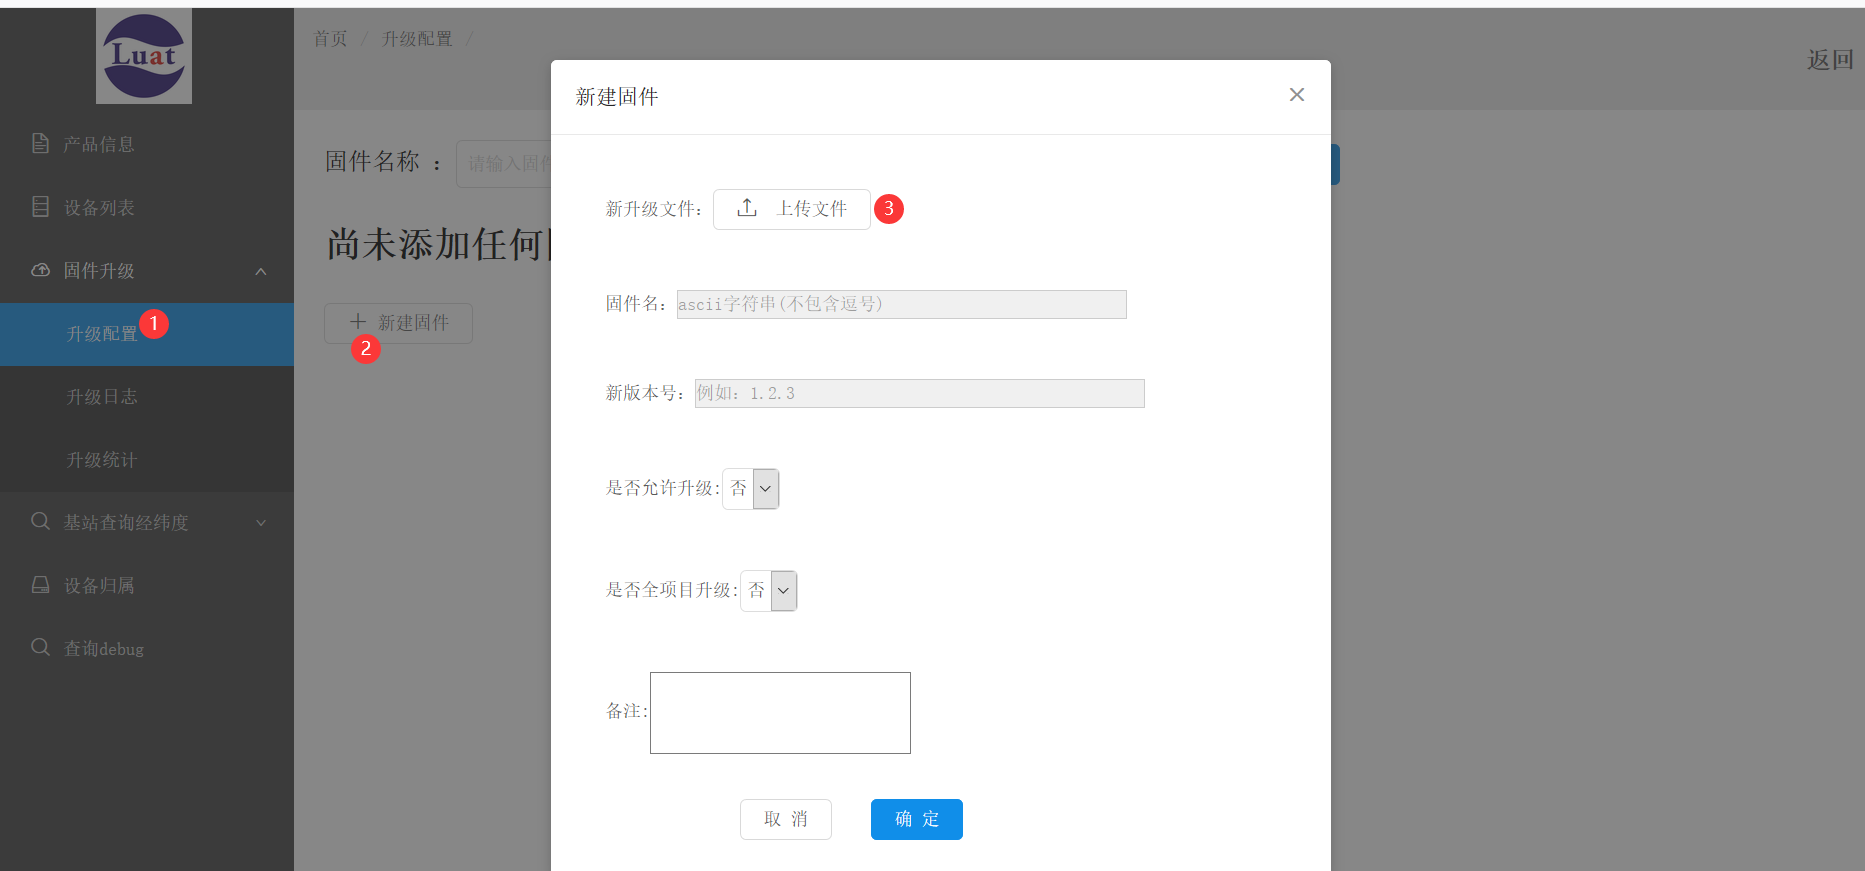Click the 上传文件 button
Image resolution: width=1865 pixels, height=871 pixels.
(792, 209)
